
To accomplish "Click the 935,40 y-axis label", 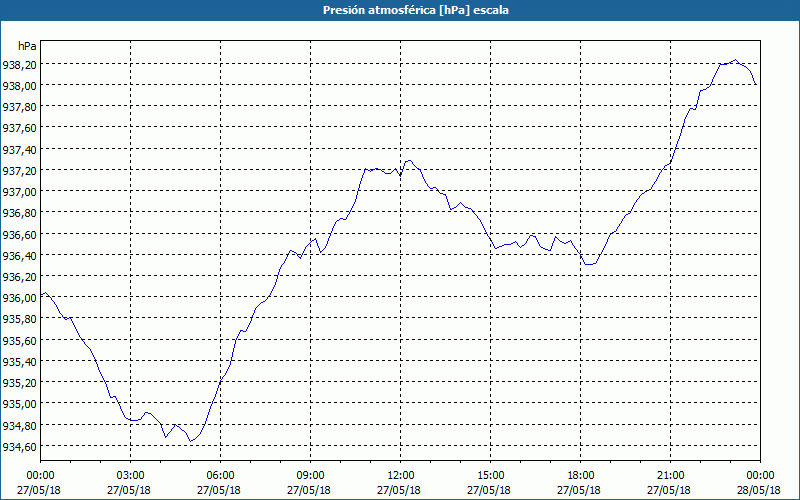I will click(x=19, y=361).
